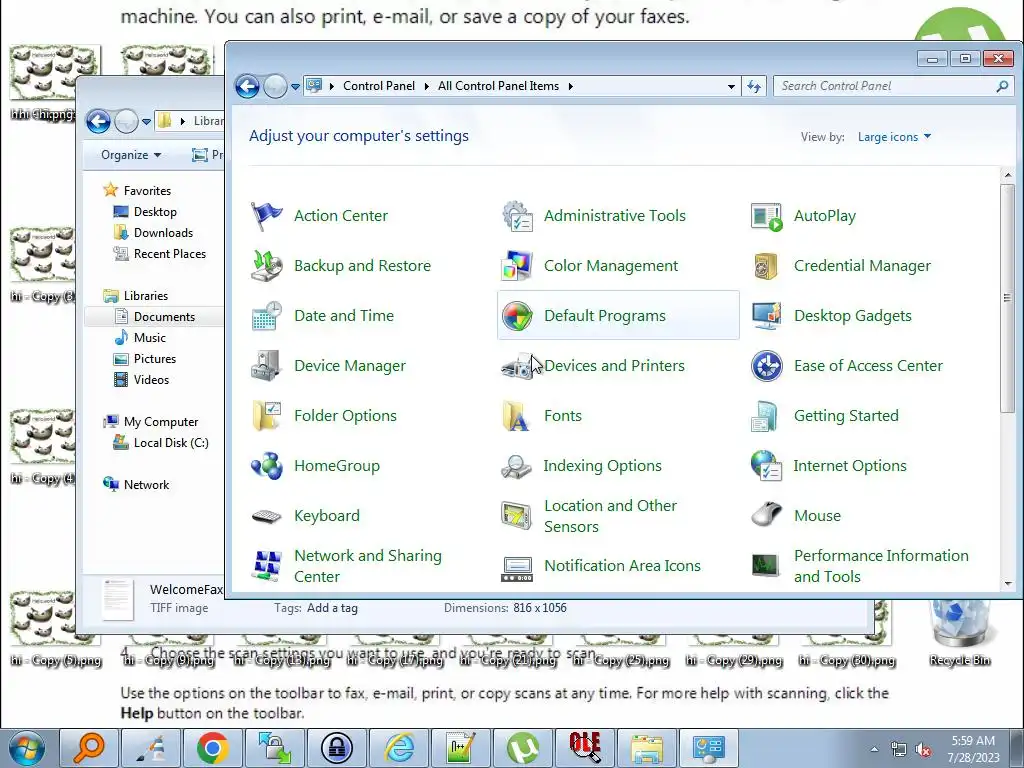Viewport: 1024px width, 768px height.
Task: Open Network and Sharing Center icon
Action: 266,566
